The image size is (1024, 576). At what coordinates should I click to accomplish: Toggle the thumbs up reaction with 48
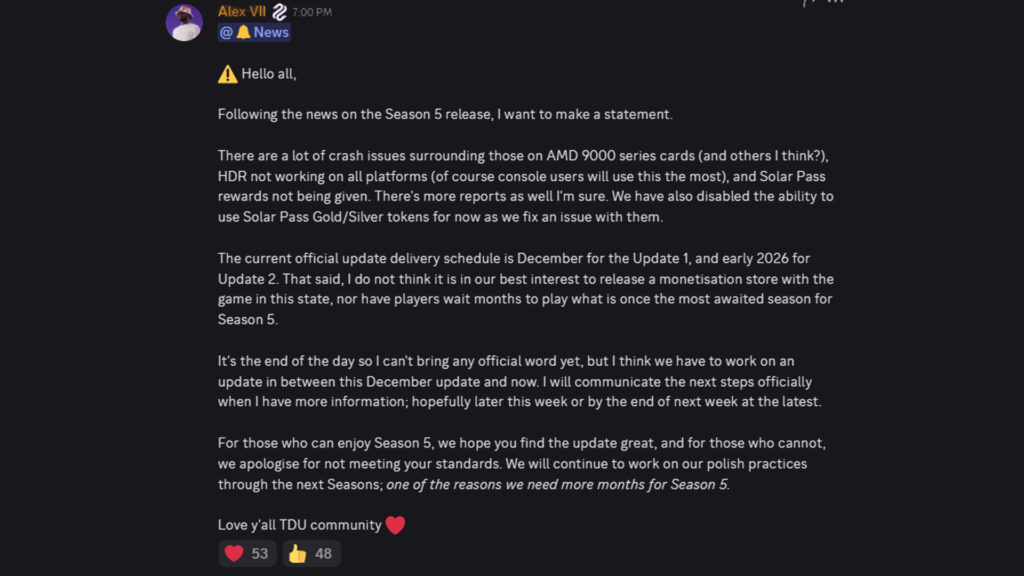tap(312, 553)
